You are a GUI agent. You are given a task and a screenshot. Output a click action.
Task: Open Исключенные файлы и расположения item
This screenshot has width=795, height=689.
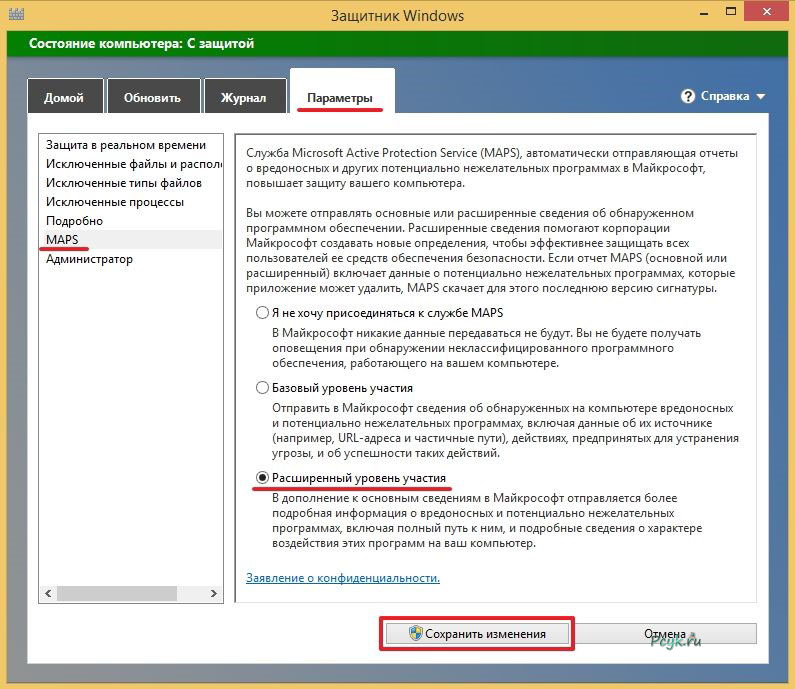130,164
